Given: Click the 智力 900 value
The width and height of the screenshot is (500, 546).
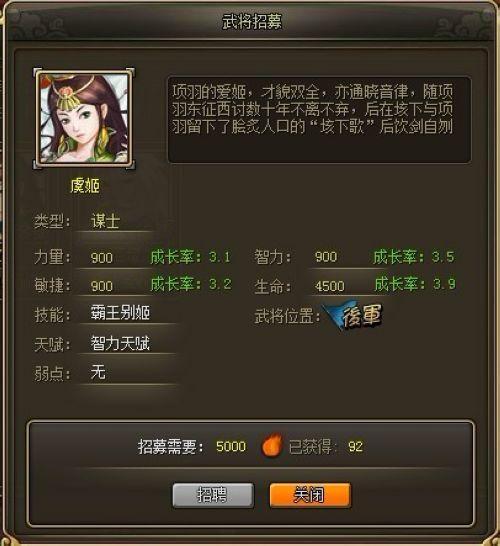Looking at the screenshot, I should (x=326, y=257).
